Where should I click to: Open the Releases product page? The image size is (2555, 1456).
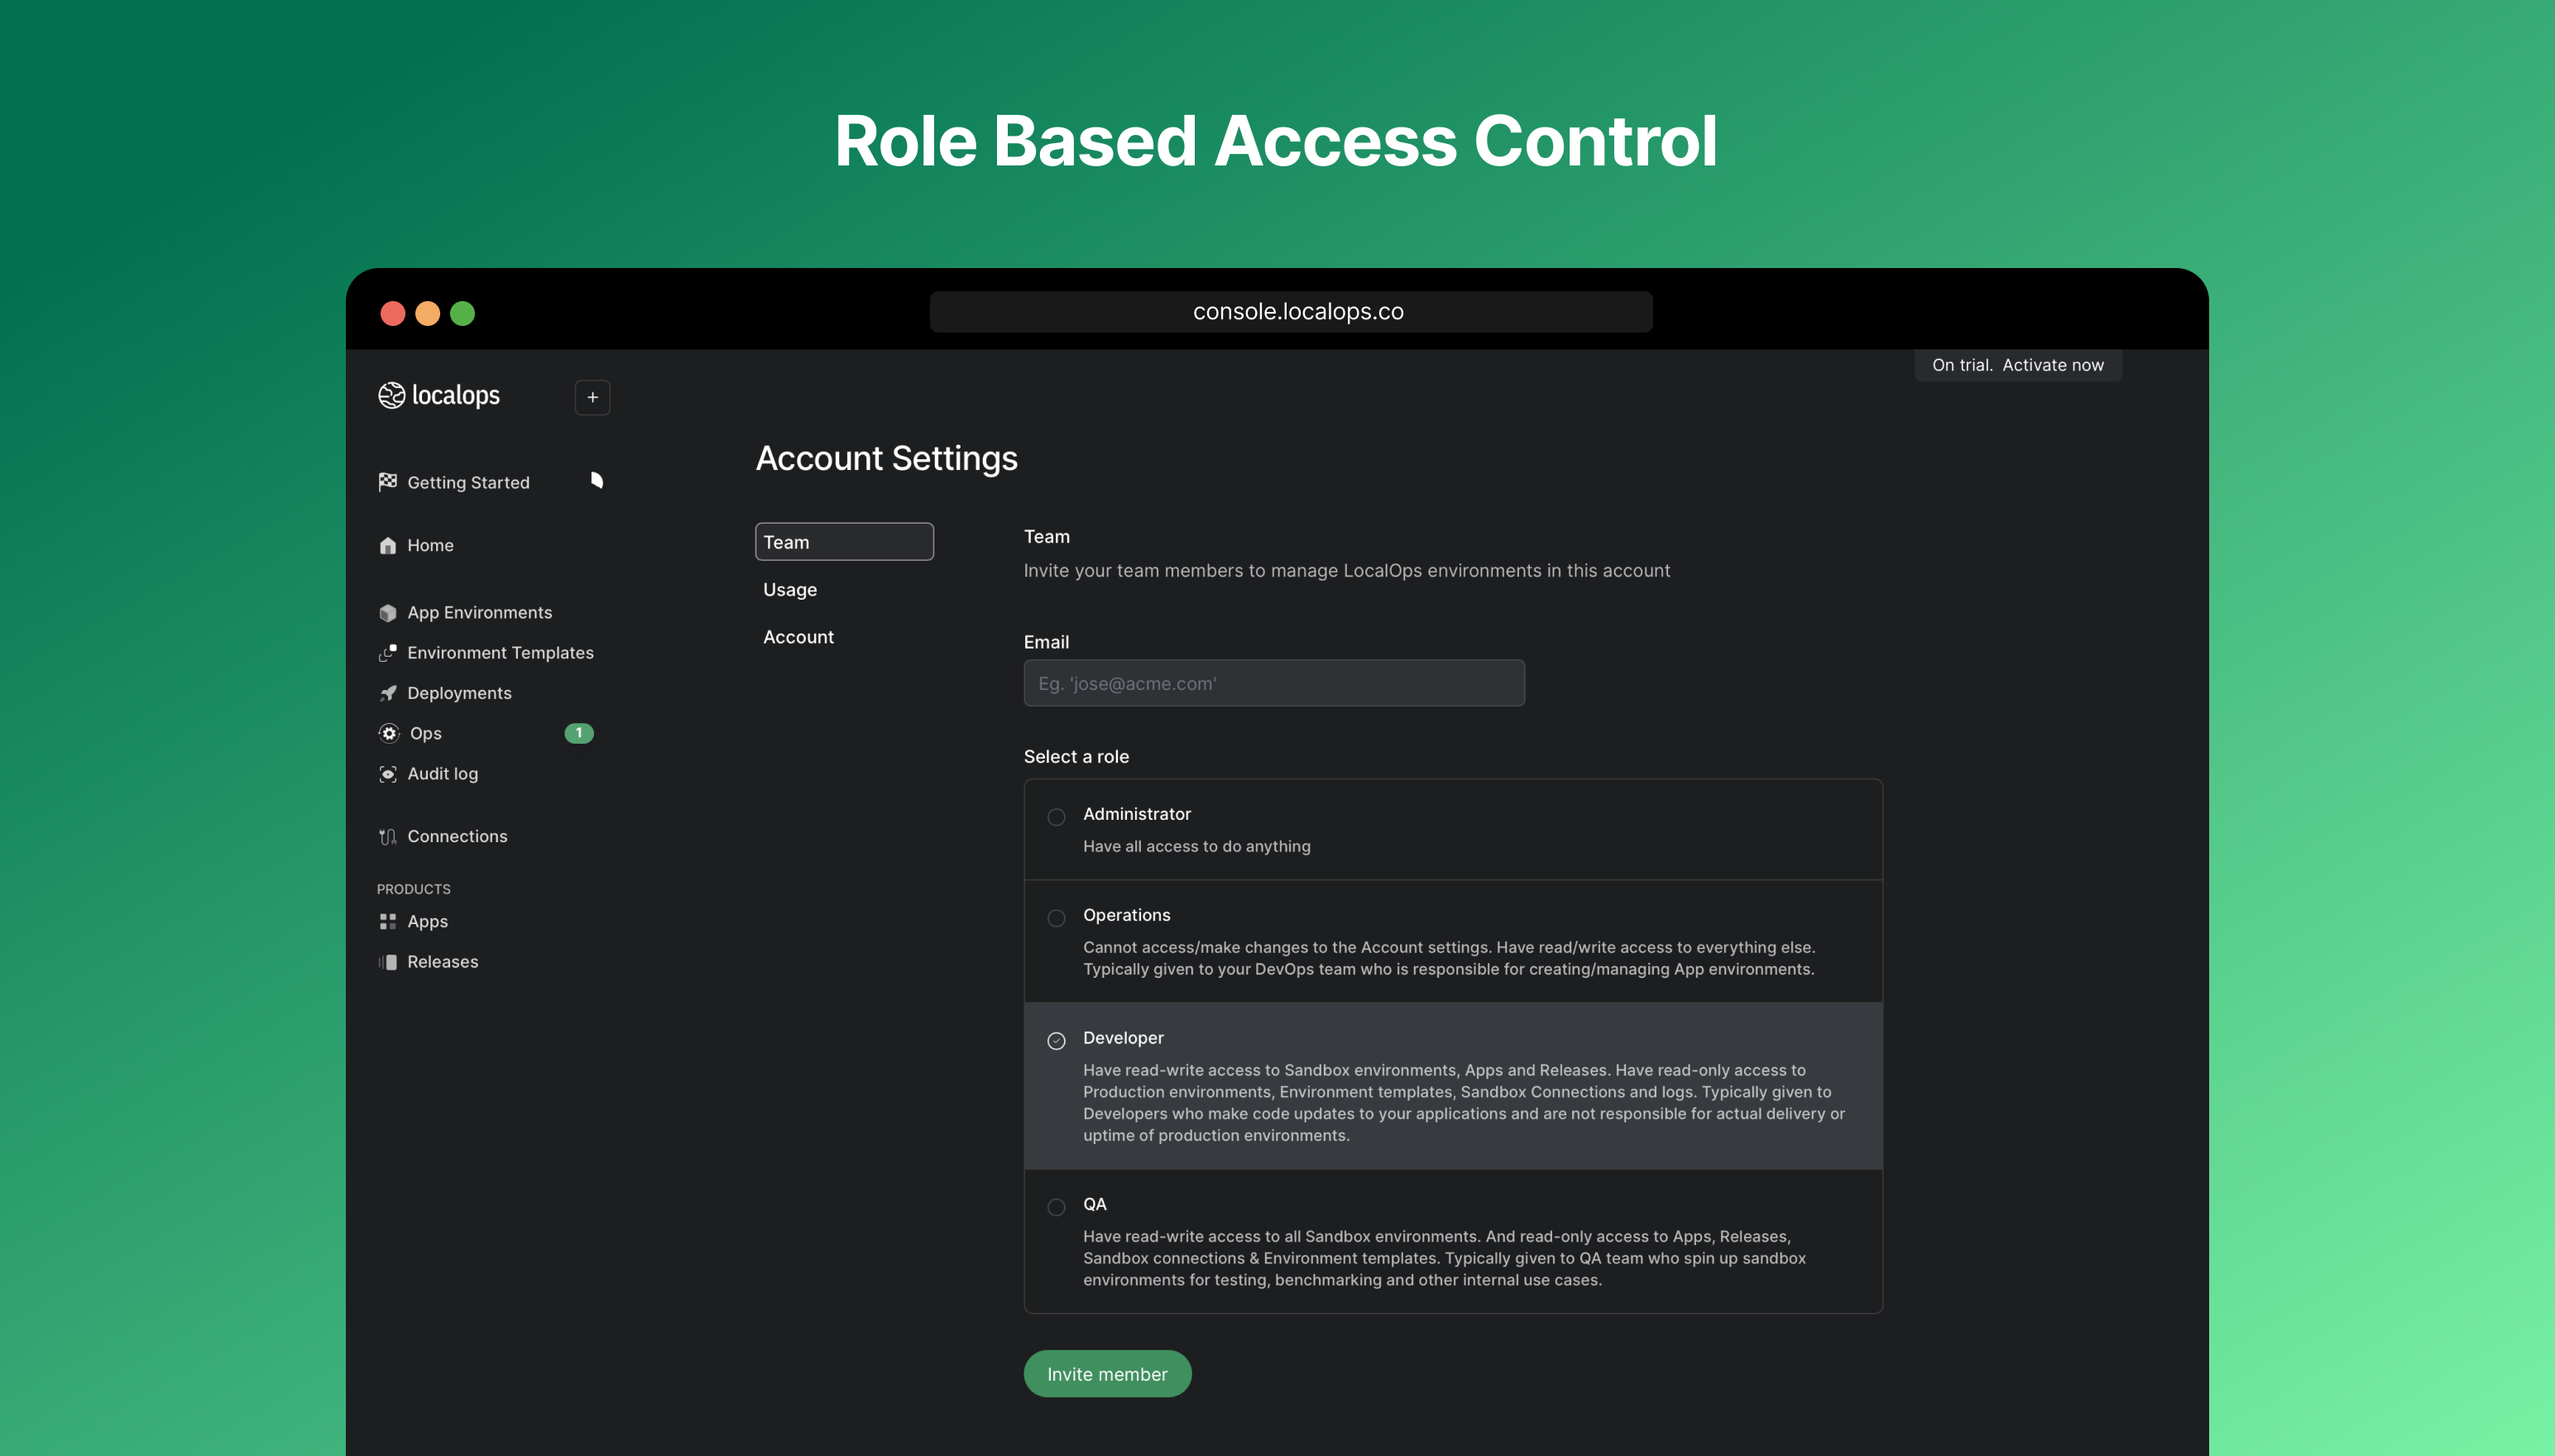tap(442, 962)
